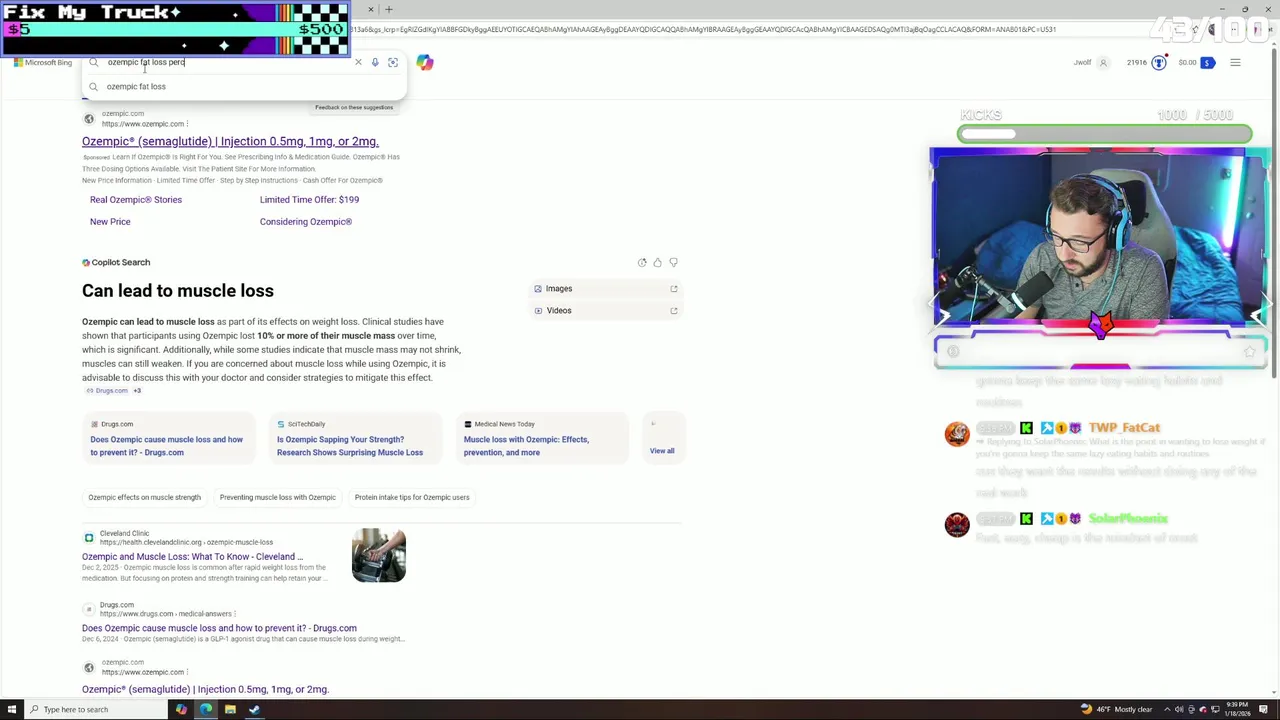Select Preventing muscle loss with Ozempic chip

[278, 498]
